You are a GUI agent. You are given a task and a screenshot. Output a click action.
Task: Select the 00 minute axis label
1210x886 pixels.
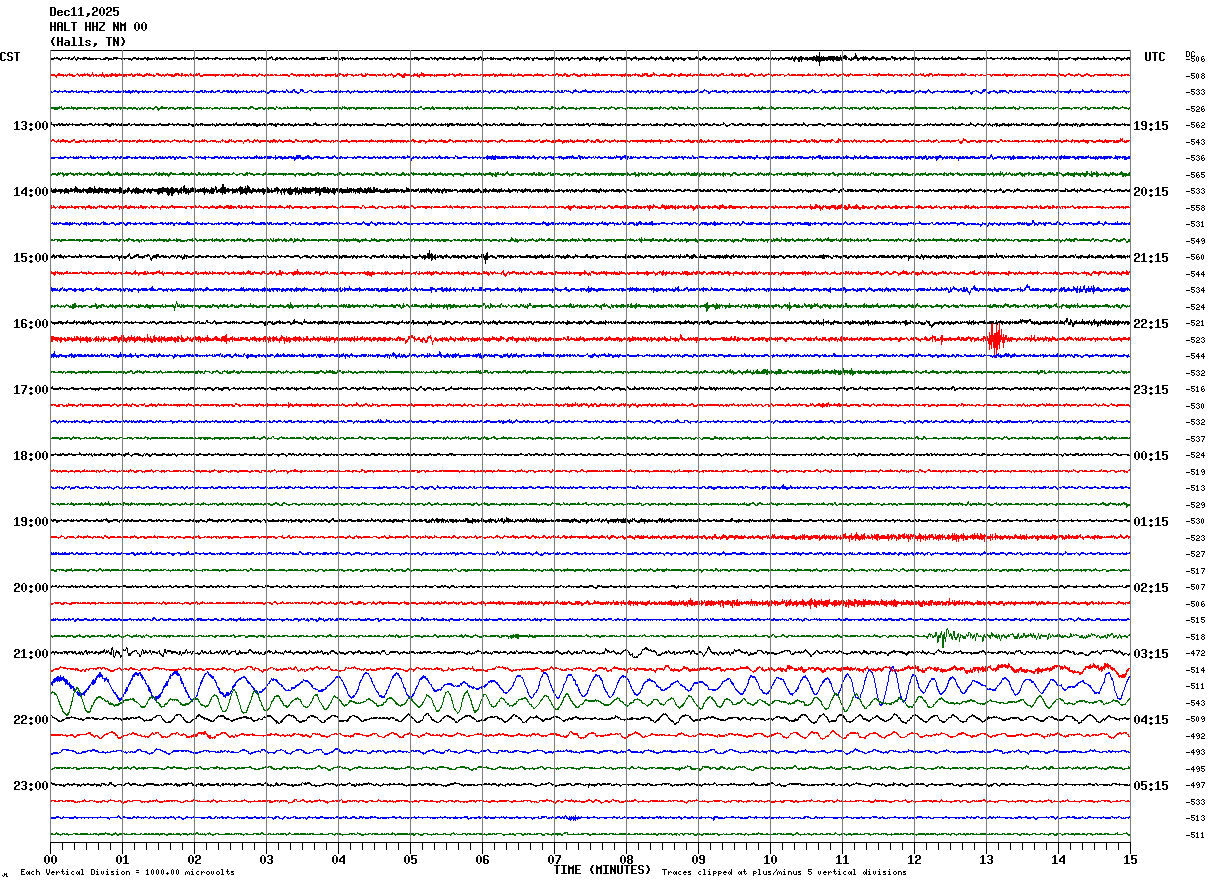[51, 860]
